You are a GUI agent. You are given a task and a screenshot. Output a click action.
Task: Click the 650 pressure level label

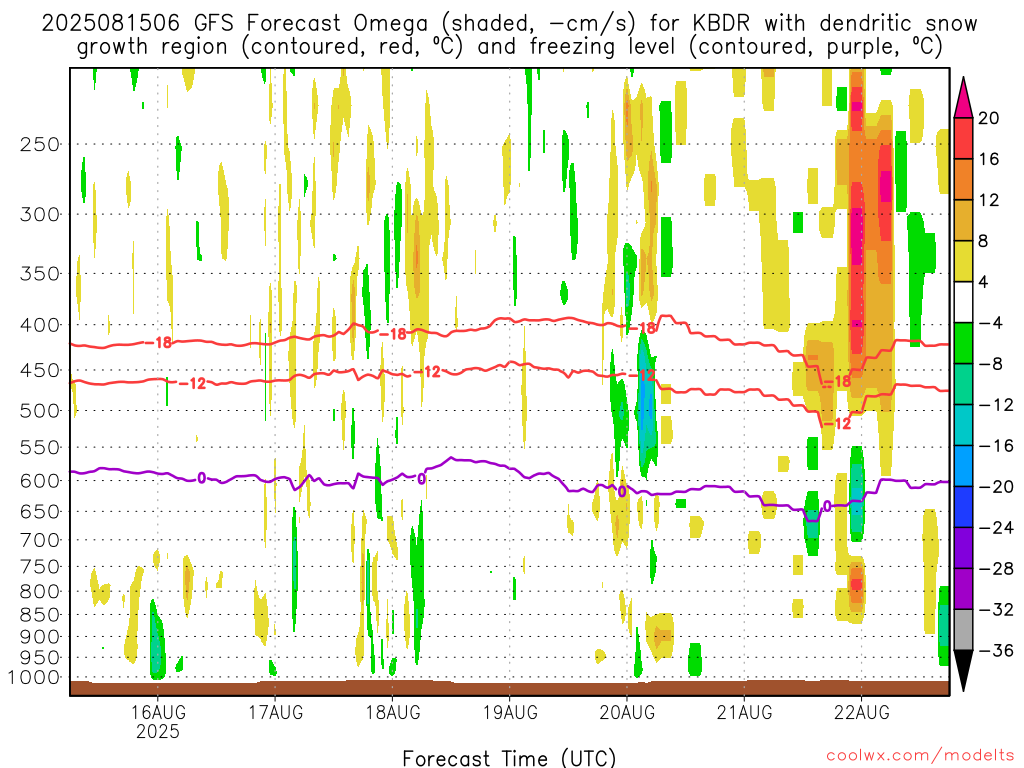[x=39, y=511]
